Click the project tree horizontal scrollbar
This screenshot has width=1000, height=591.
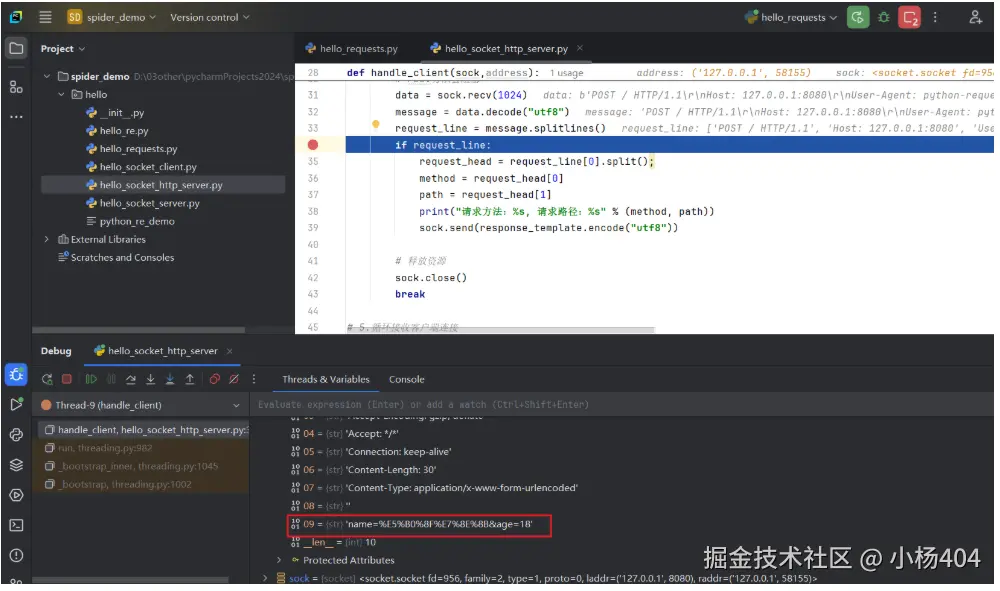138,330
